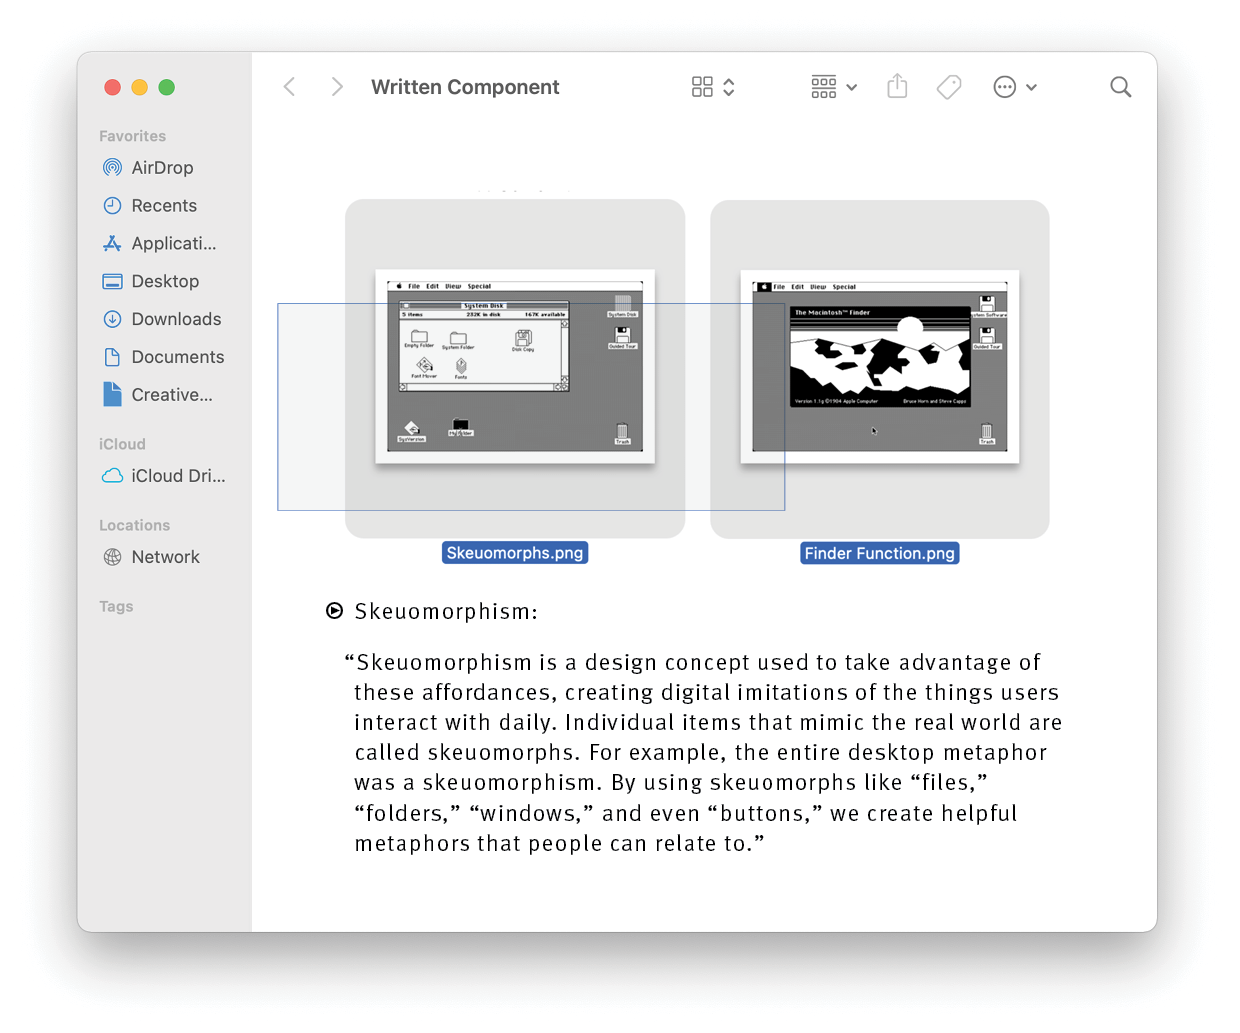Click the iCloud Drive cloud icon
The image size is (1240, 1033).
(112, 476)
